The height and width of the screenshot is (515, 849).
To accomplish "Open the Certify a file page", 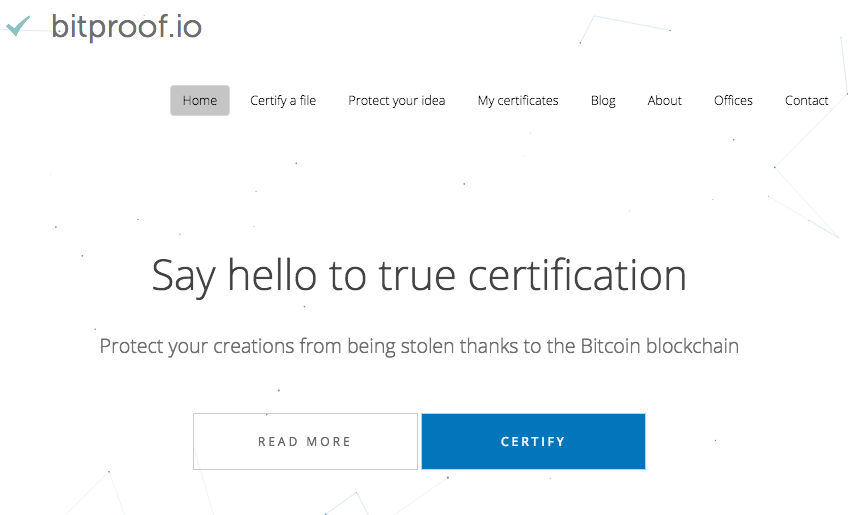I will [x=283, y=100].
